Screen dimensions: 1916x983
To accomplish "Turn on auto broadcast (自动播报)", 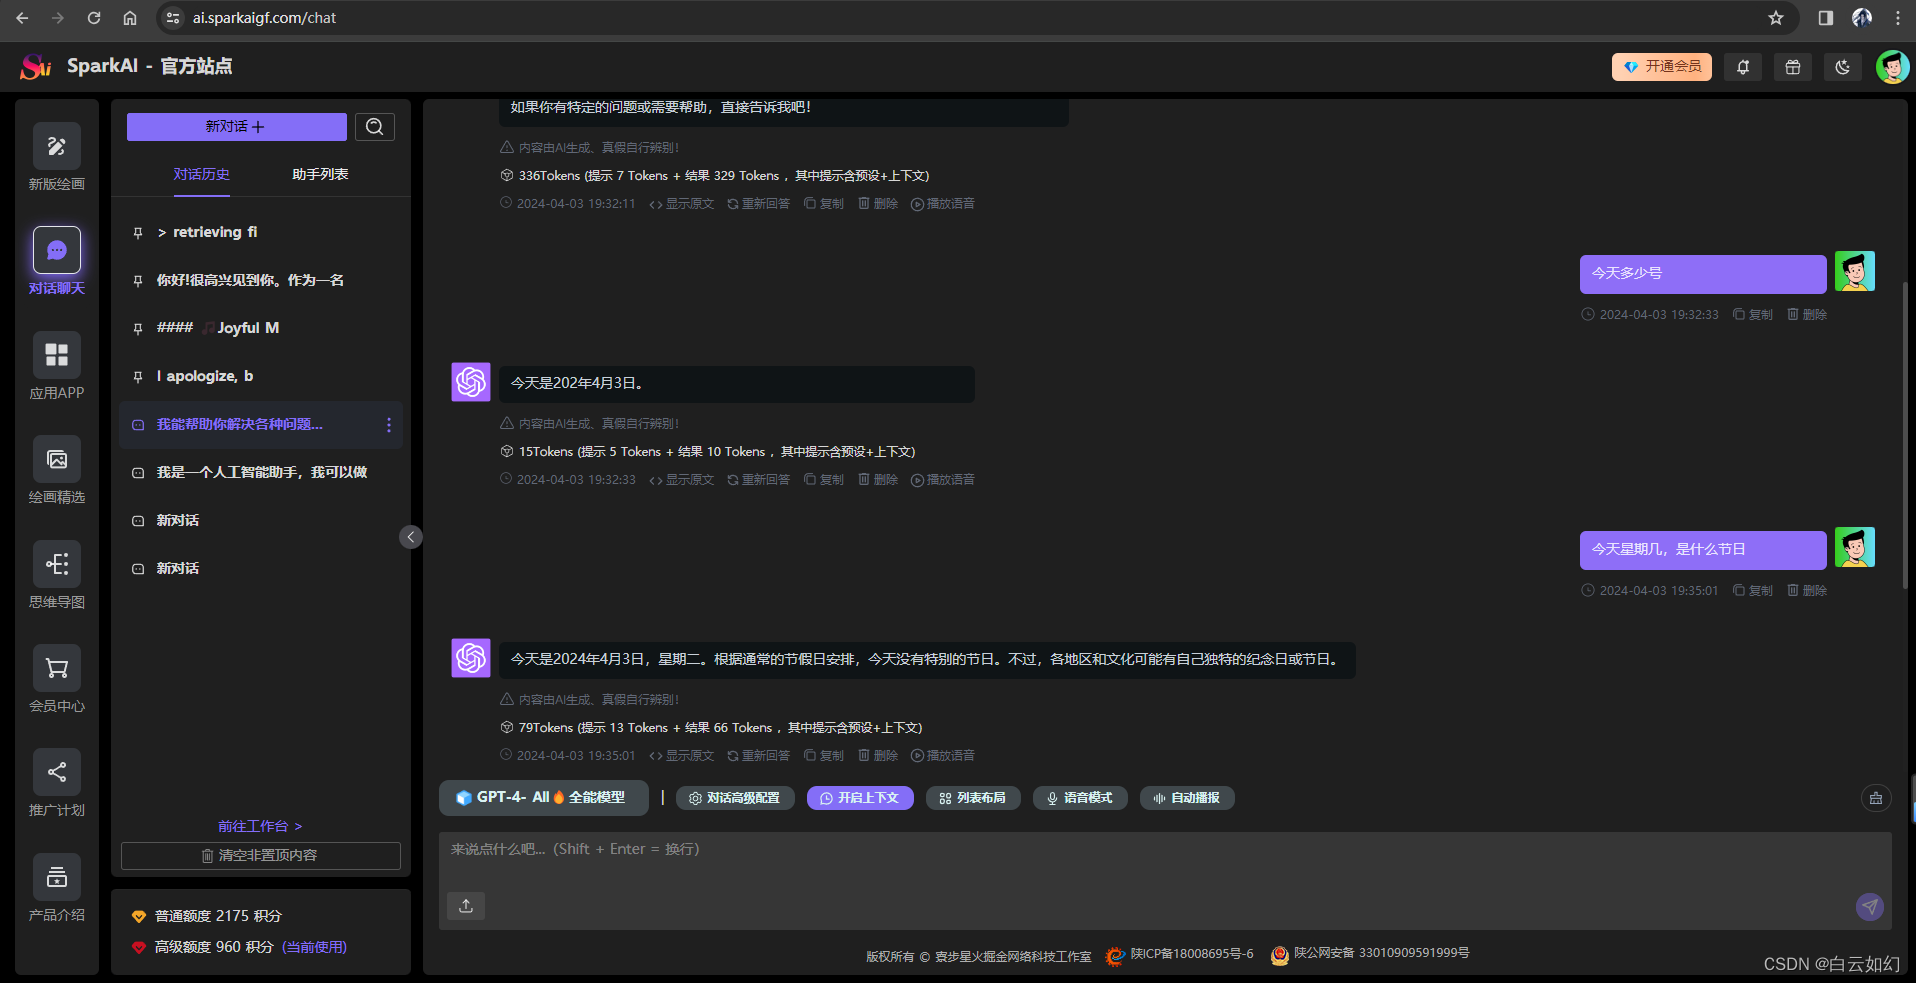I will pyautogui.click(x=1187, y=798).
